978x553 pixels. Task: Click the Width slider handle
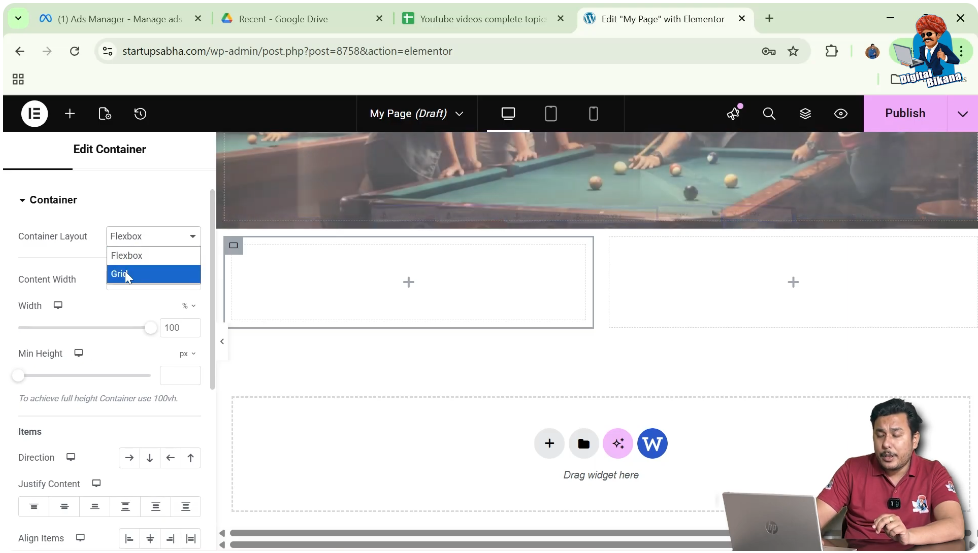tap(150, 327)
